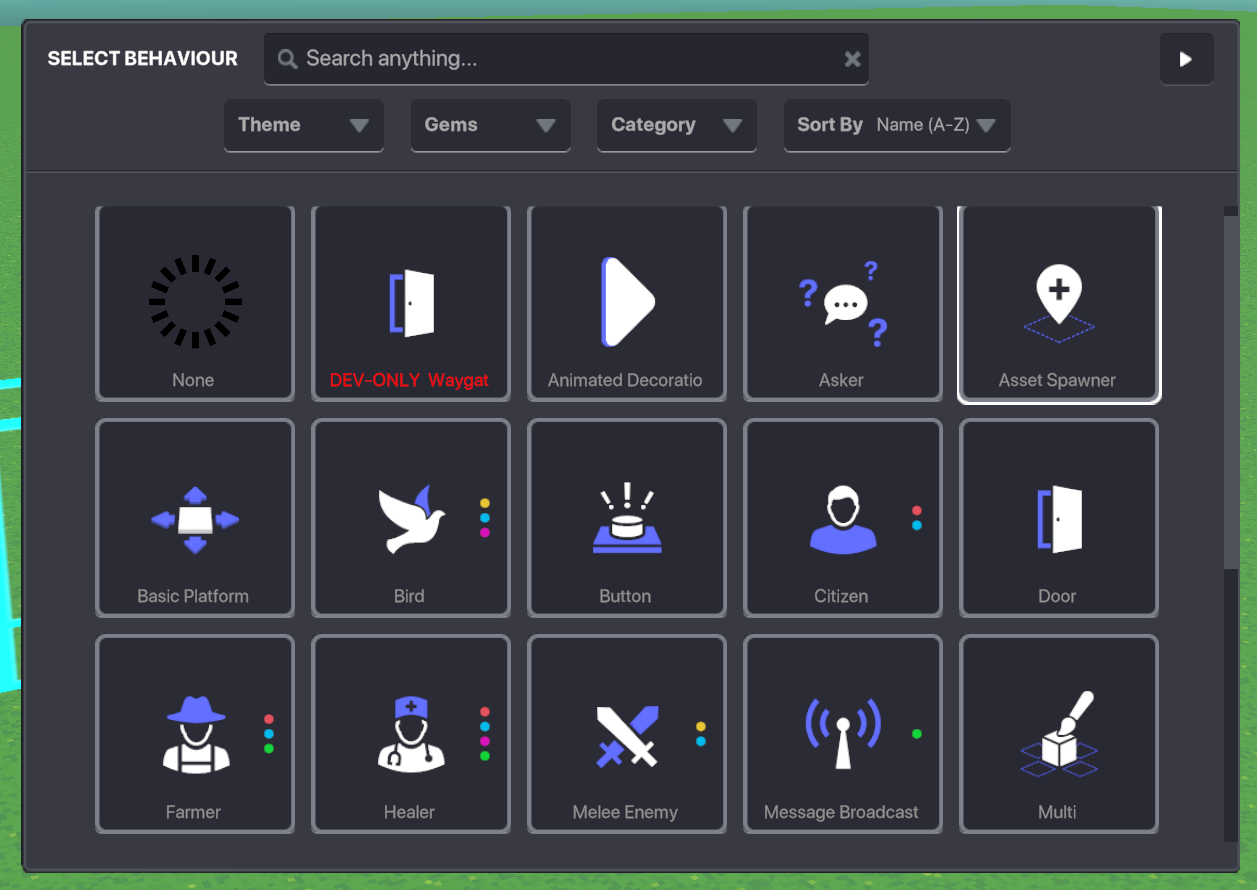Click the 'Farmer' label text
1257x890 pixels.
coord(193,812)
